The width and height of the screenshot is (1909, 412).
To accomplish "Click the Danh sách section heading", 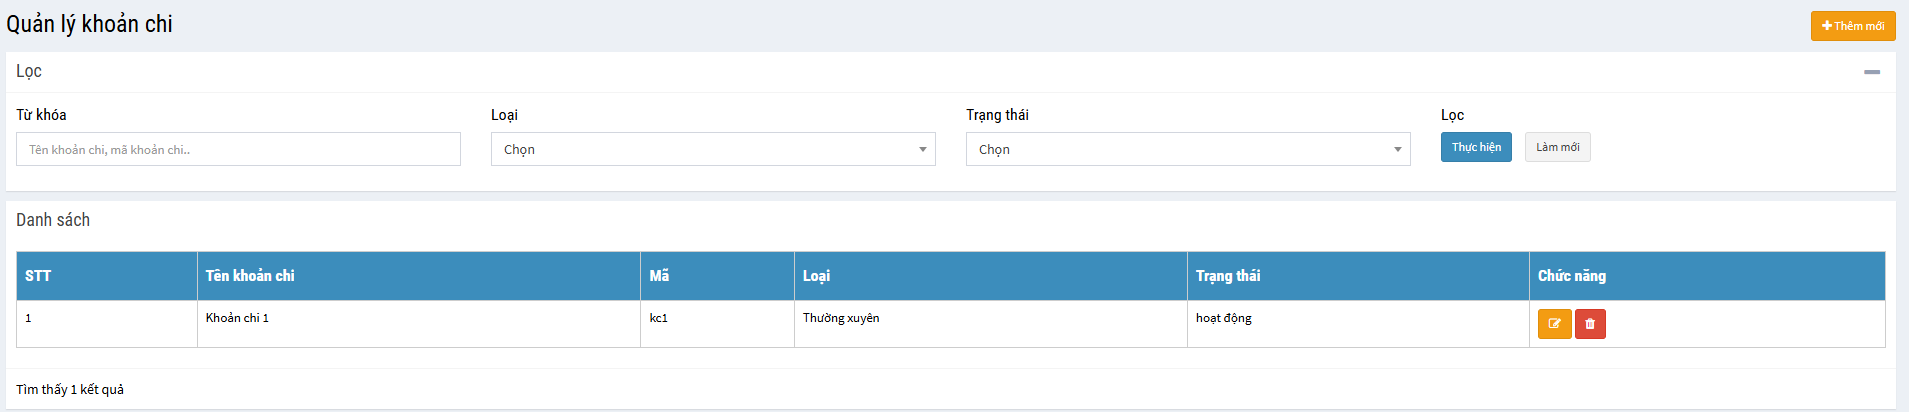I will [53, 220].
